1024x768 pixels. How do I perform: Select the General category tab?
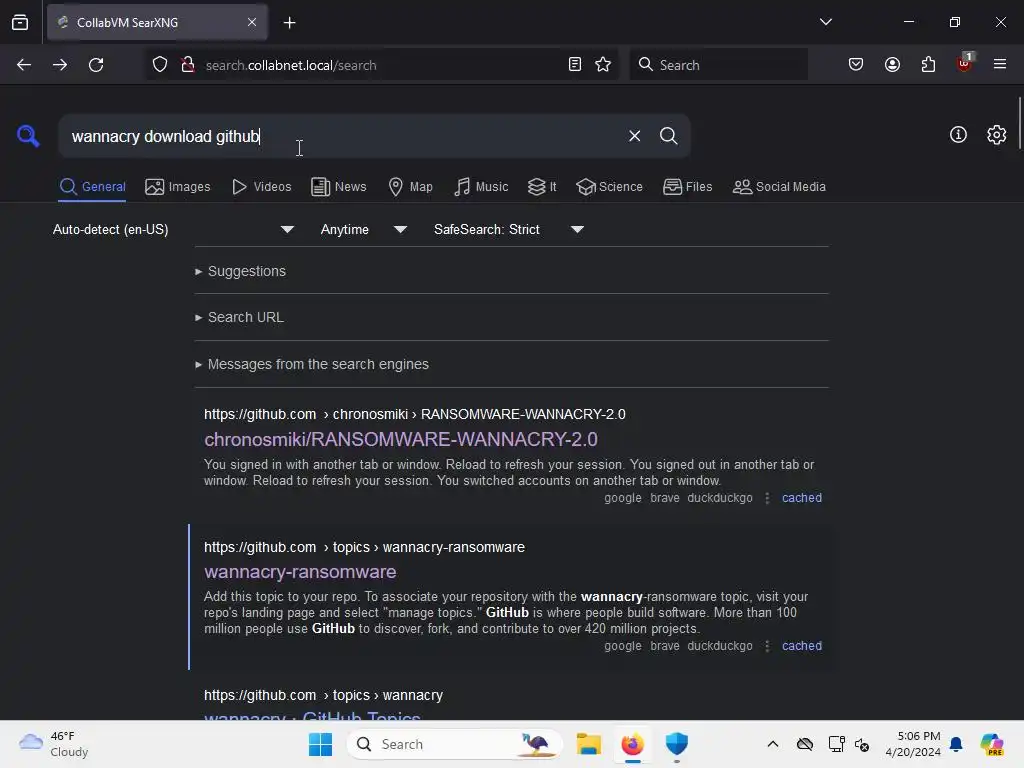point(92,187)
